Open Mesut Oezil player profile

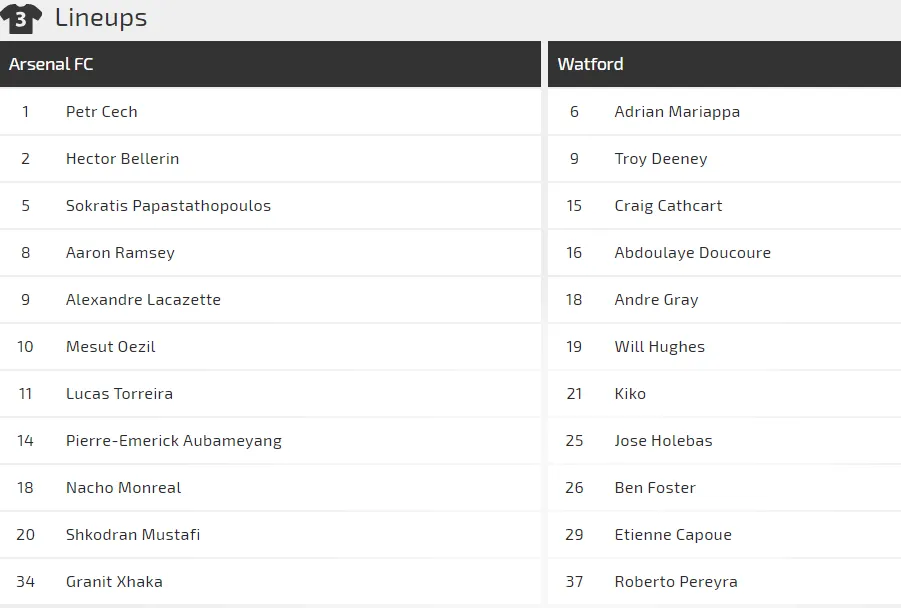click(110, 347)
